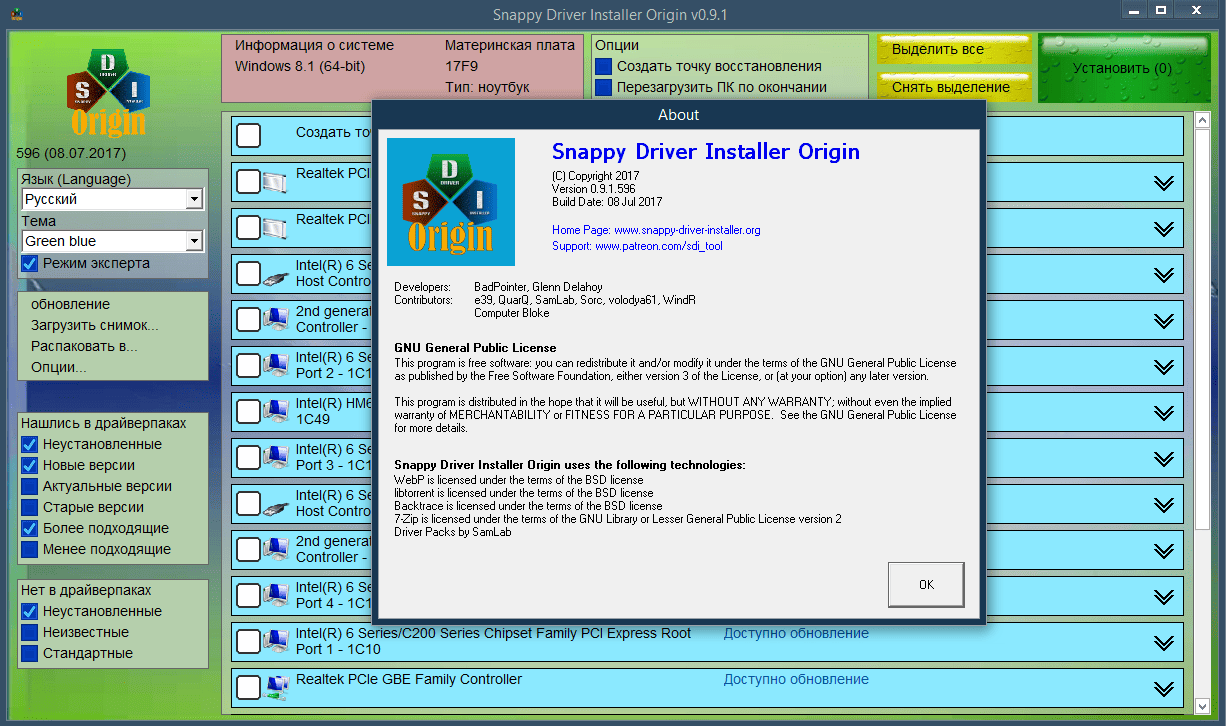The height and width of the screenshot is (726, 1226).
Task: Check 'Старые версии' filter
Action: (30, 507)
